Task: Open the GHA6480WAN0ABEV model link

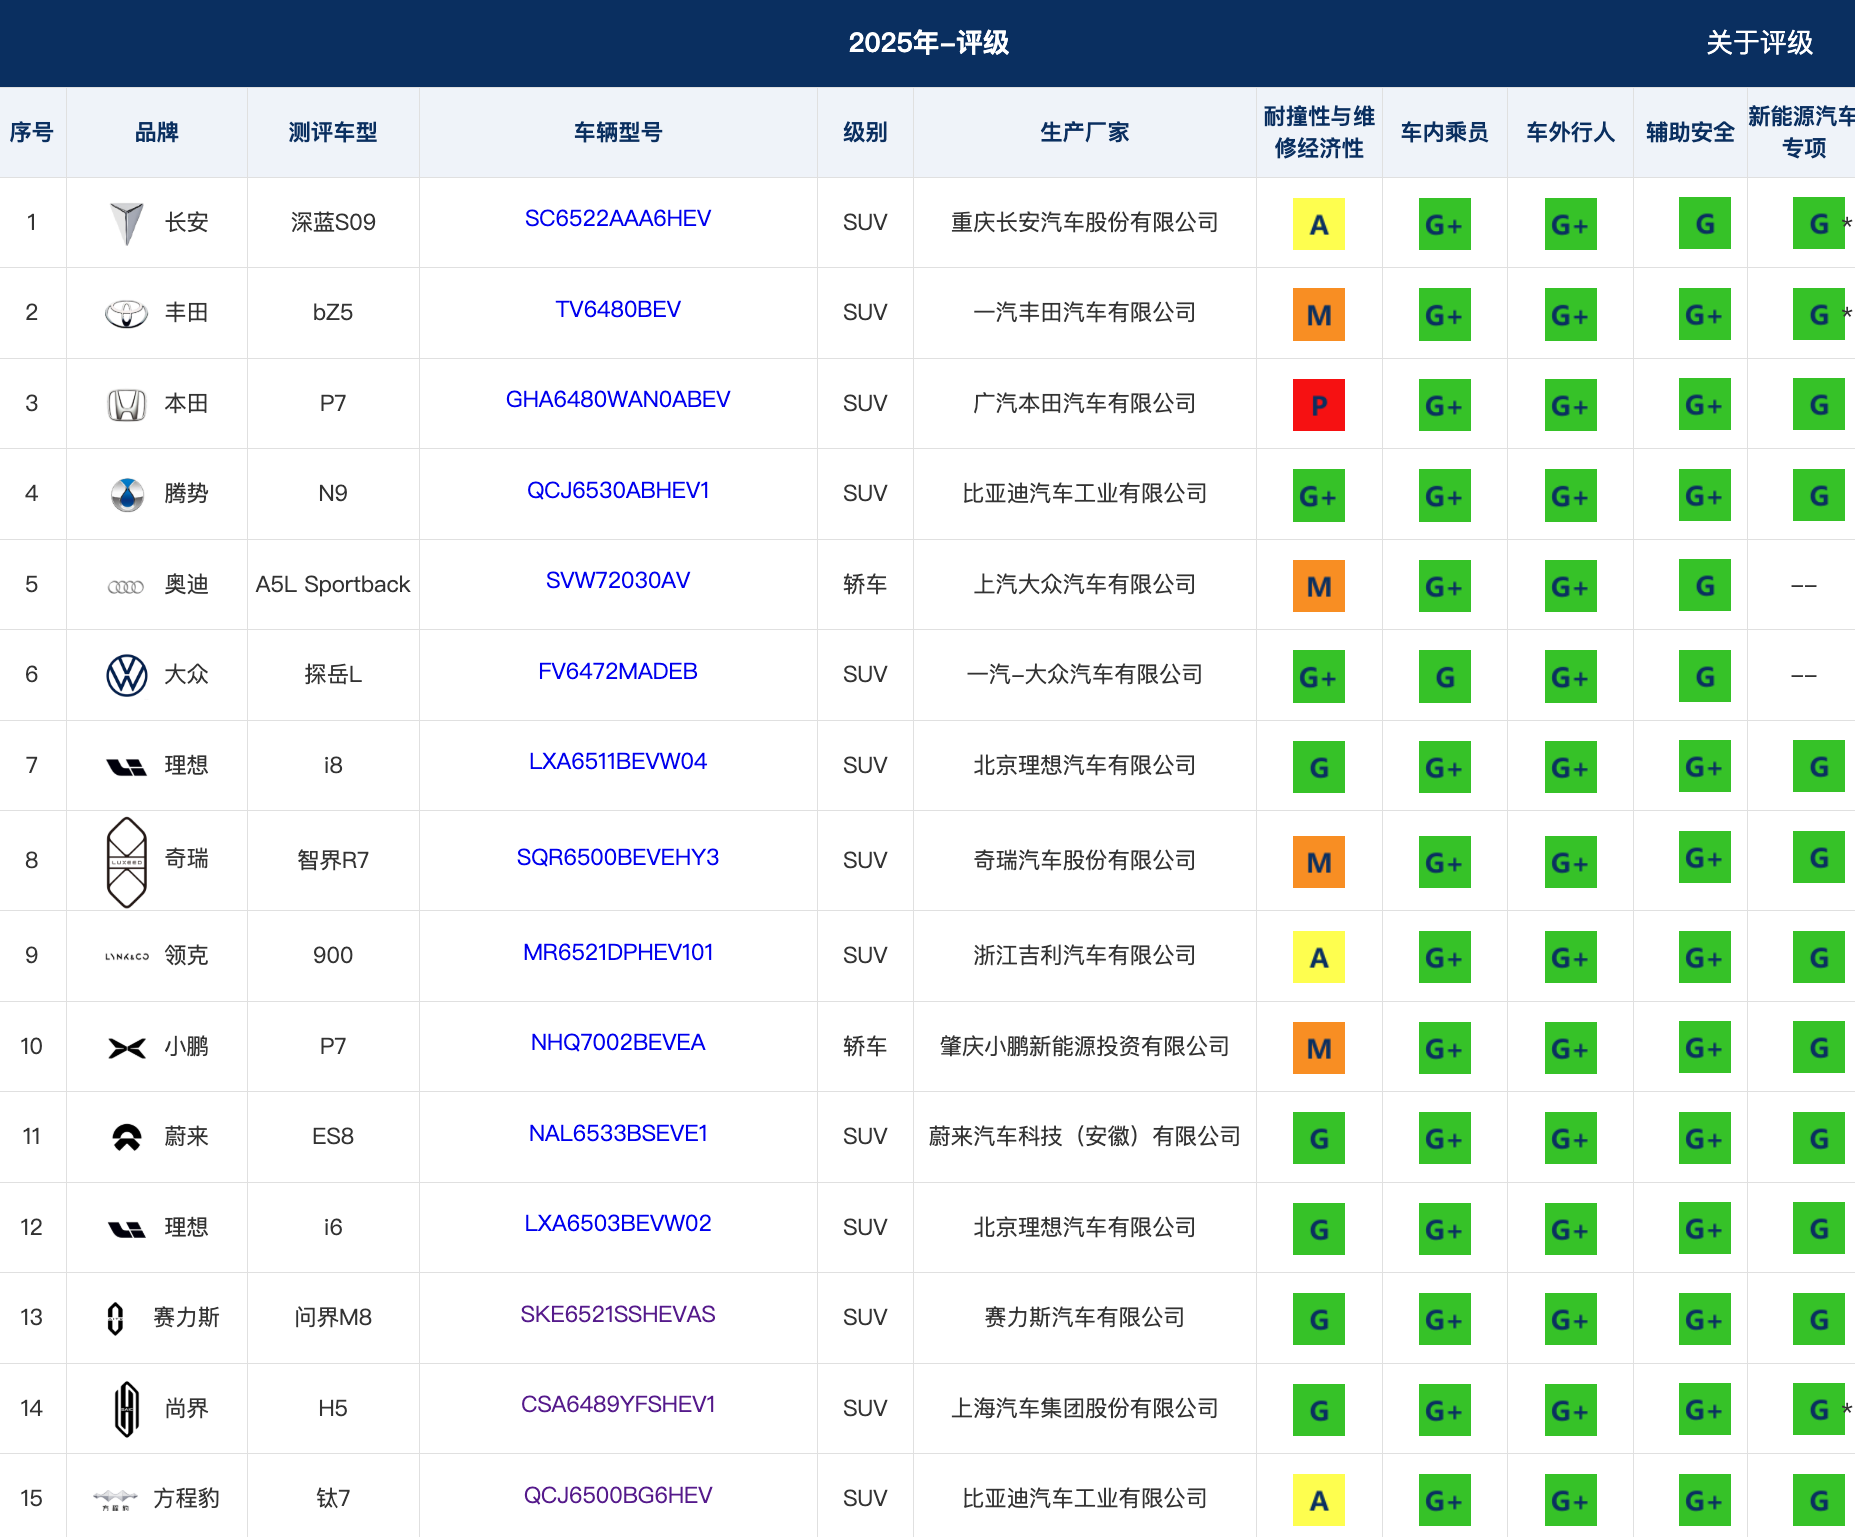Action: [618, 400]
